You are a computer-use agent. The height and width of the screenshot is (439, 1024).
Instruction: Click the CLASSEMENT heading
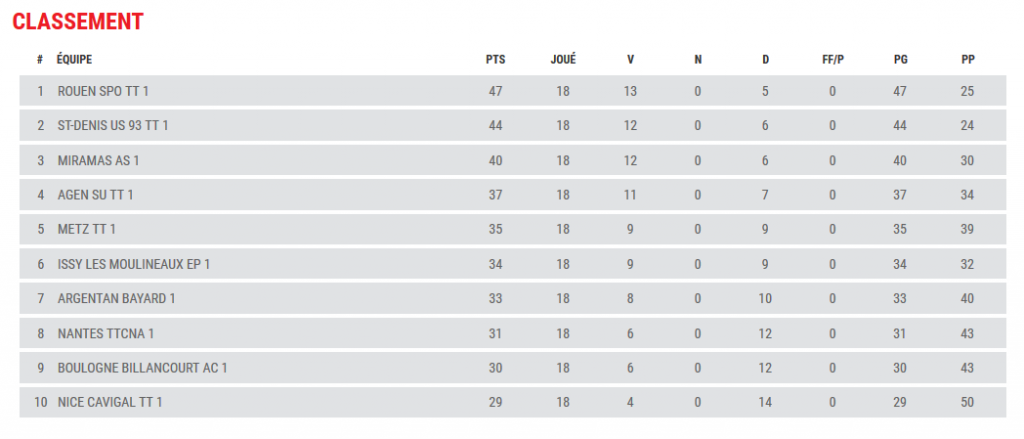pyautogui.click(x=77, y=21)
